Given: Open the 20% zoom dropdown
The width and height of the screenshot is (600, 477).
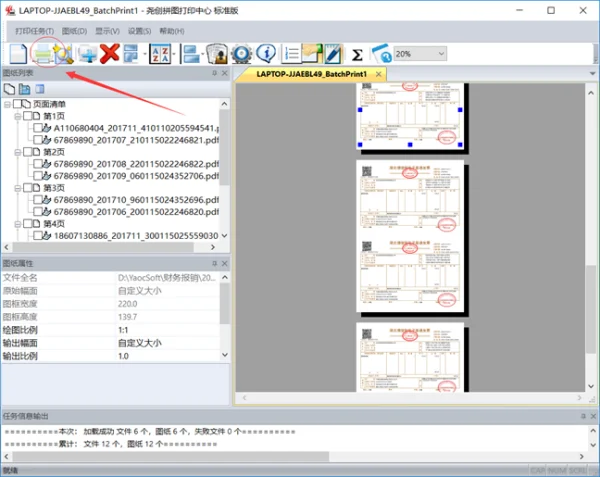Looking at the screenshot, I should [420, 54].
